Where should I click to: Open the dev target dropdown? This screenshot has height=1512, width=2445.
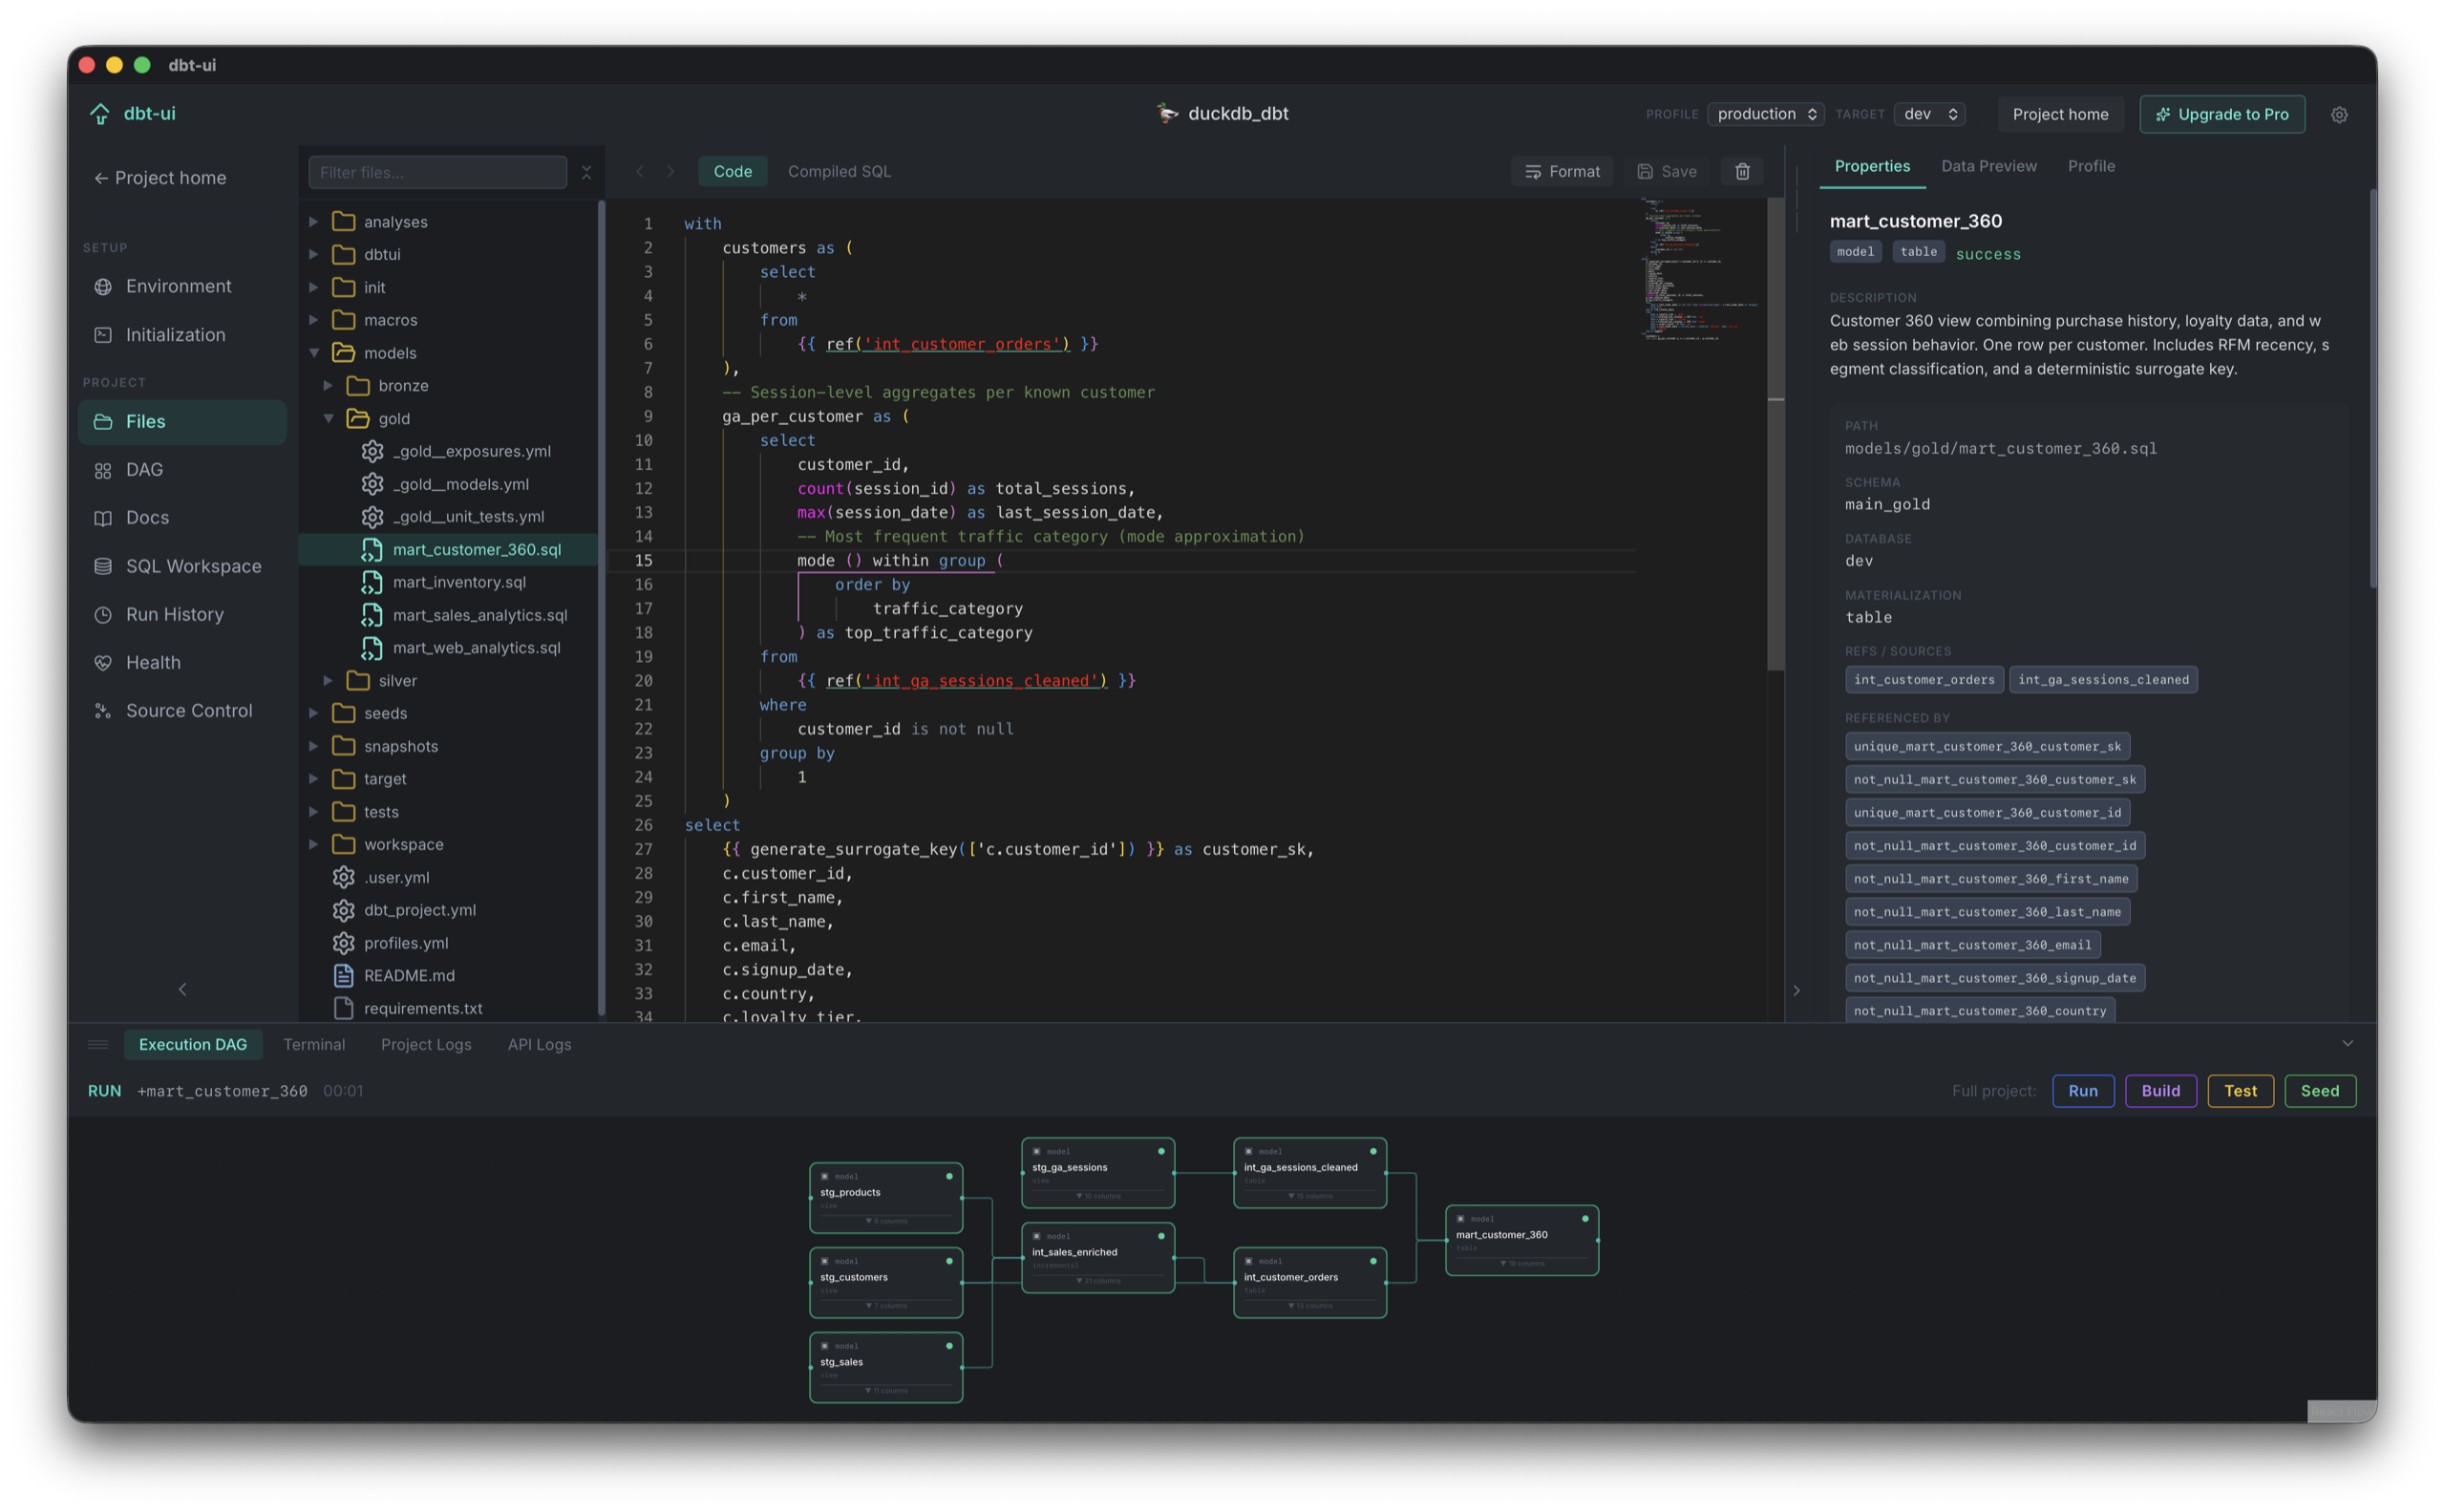pos(1929,114)
